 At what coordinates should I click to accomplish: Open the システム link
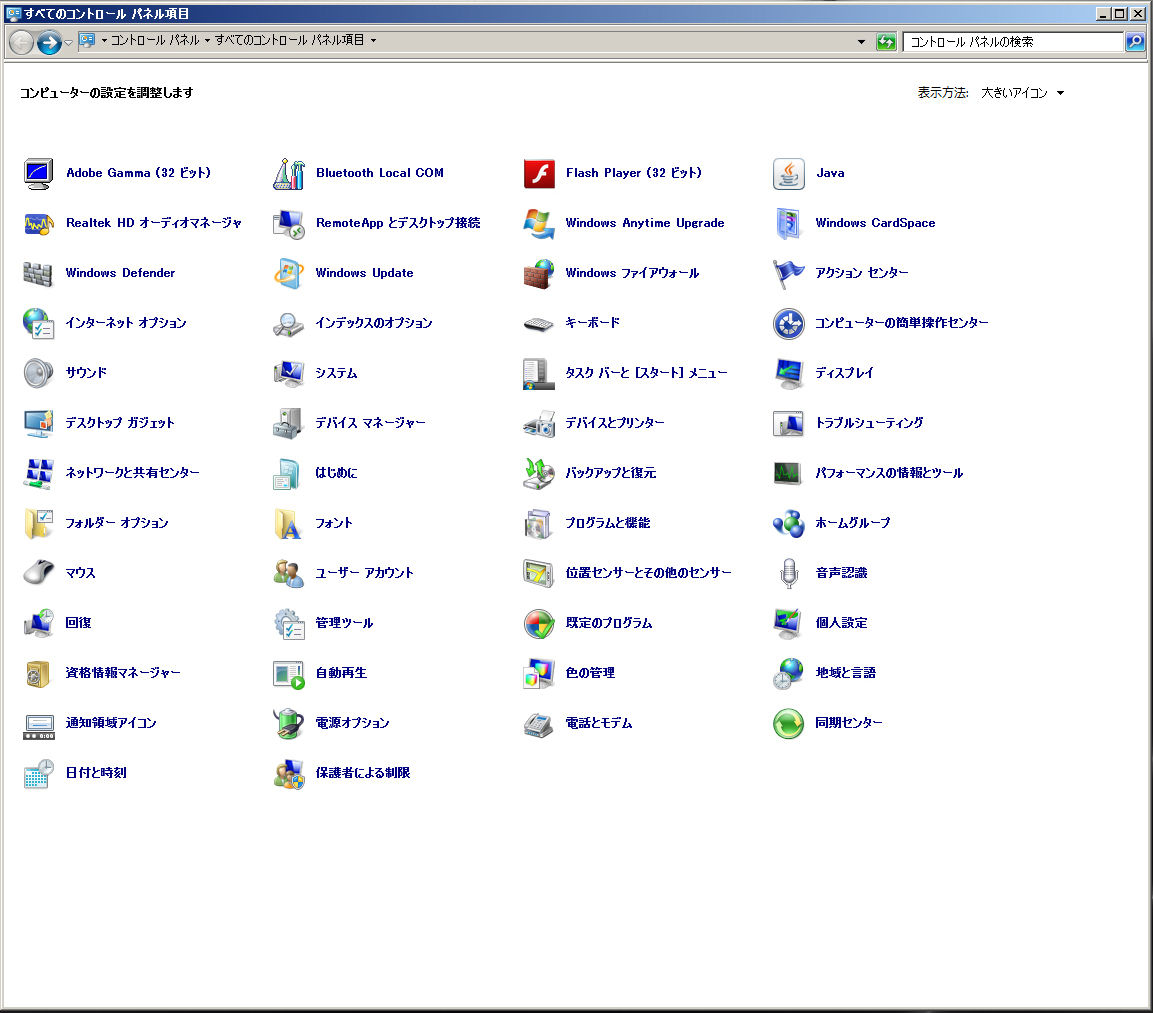click(336, 373)
